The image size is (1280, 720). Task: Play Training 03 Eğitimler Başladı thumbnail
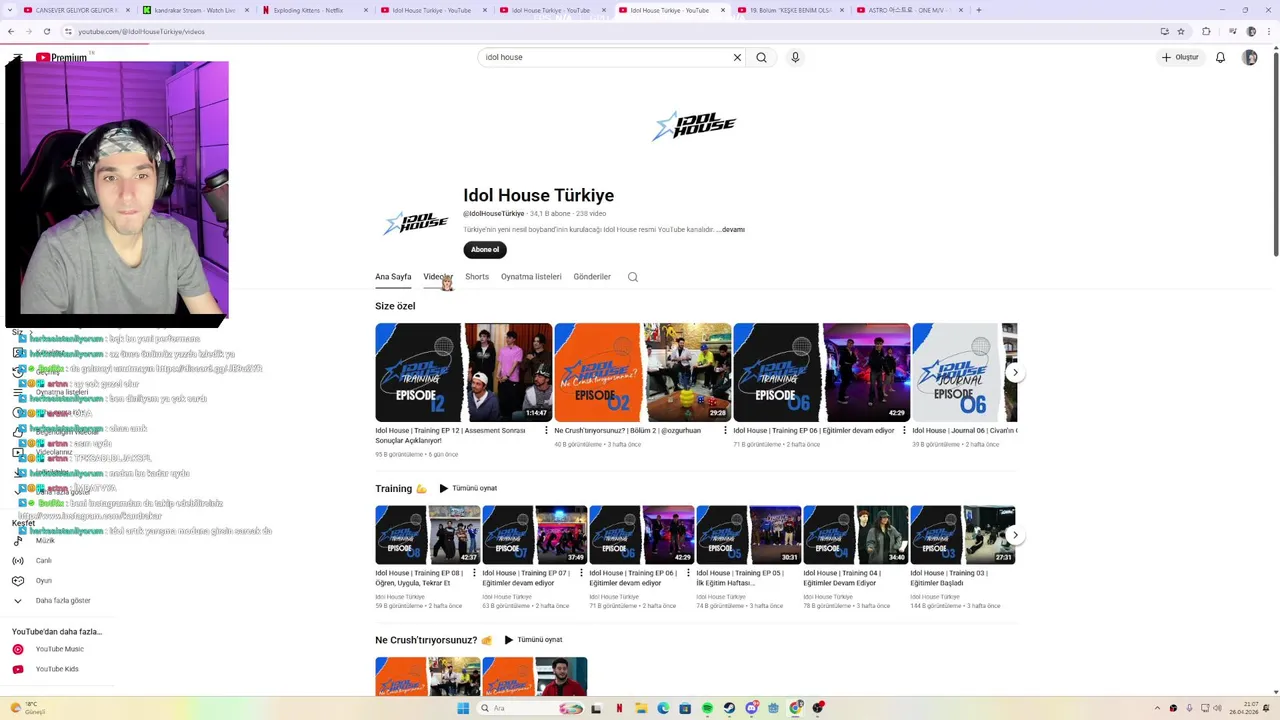pyautogui.click(x=962, y=535)
